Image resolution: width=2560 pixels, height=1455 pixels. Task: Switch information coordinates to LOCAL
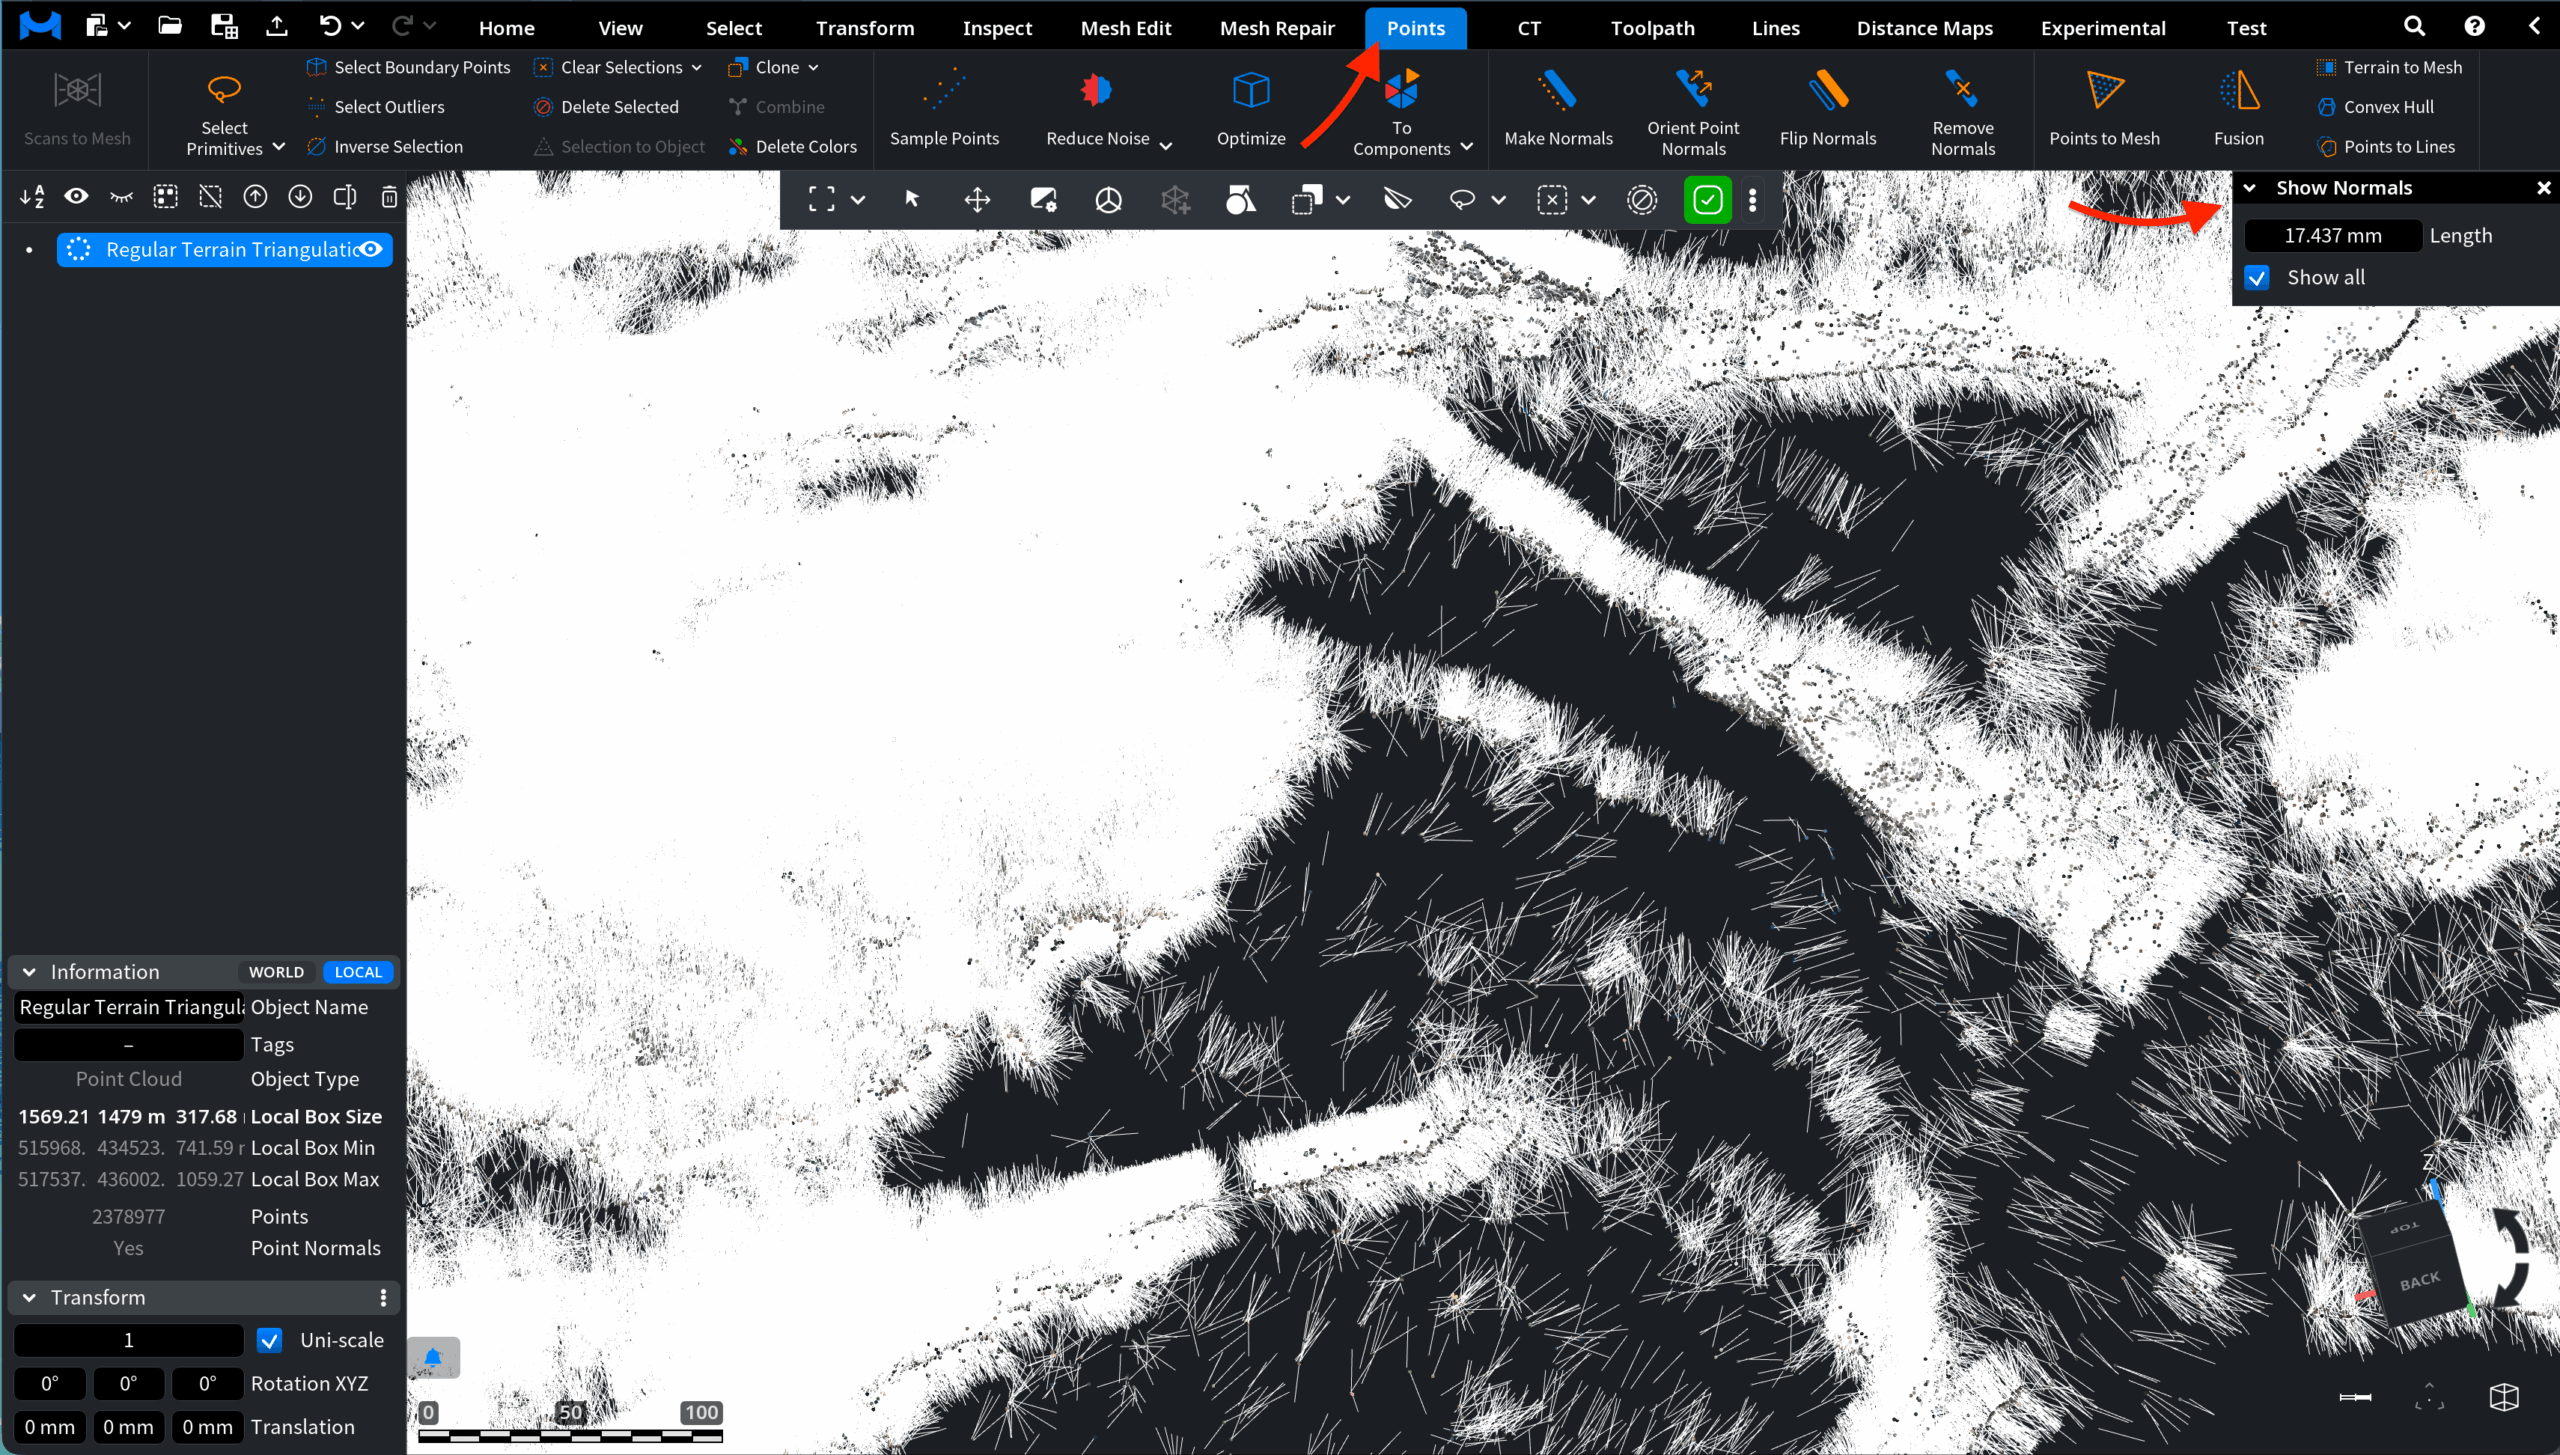(358, 972)
